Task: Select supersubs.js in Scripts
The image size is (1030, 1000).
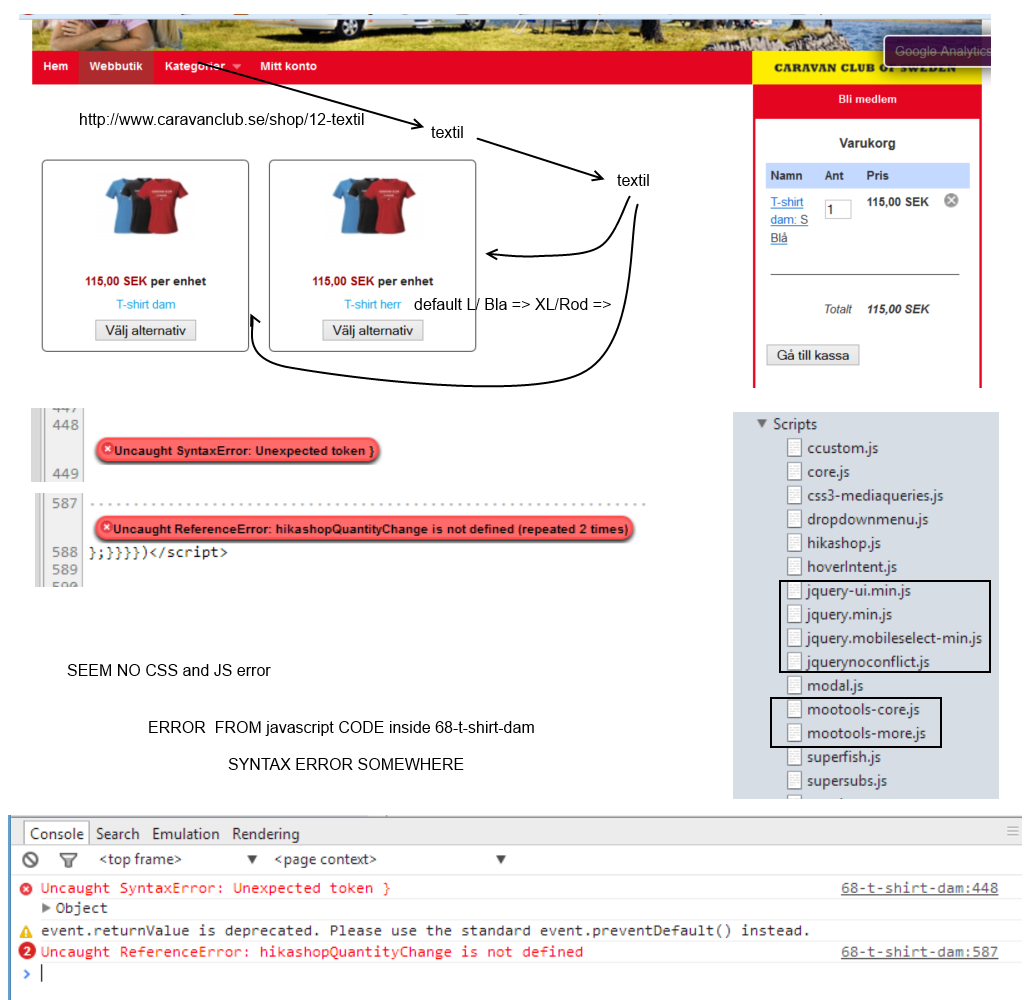Action: (847, 781)
